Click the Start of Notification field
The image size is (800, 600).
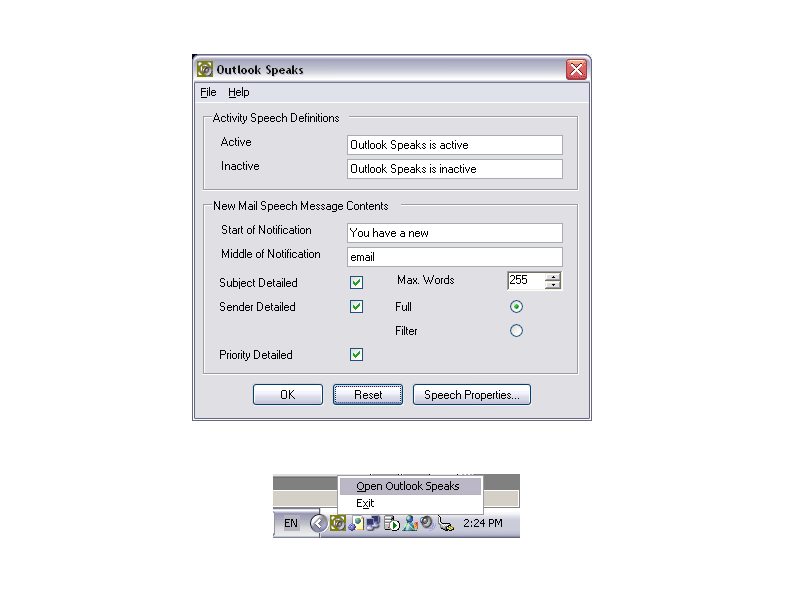[455, 233]
